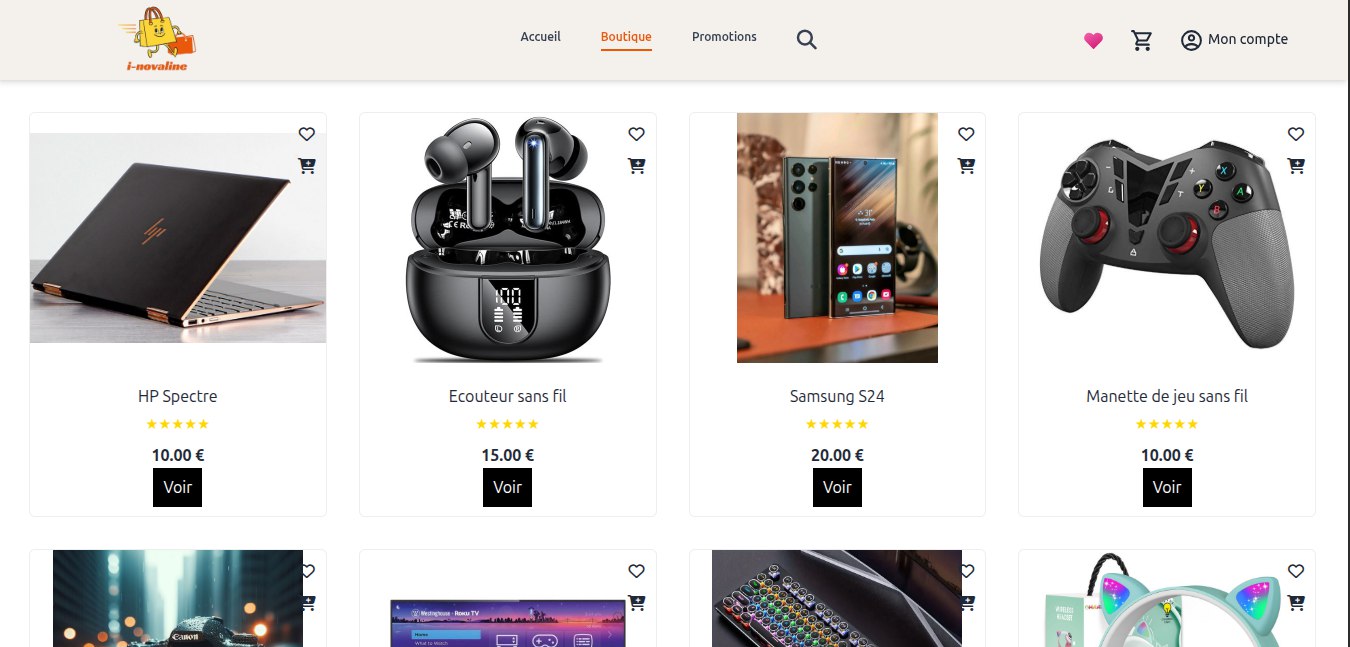Favorite the Manette de jeu sans fil

(x=1296, y=134)
